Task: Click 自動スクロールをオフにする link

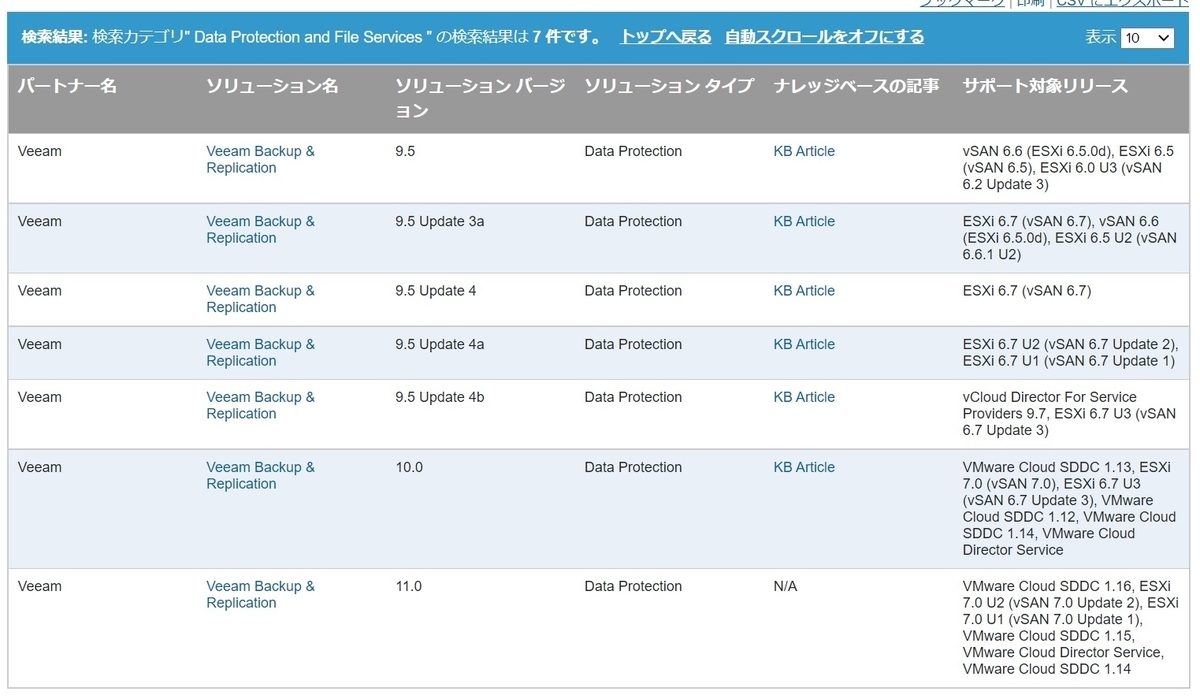Action: 824,37
